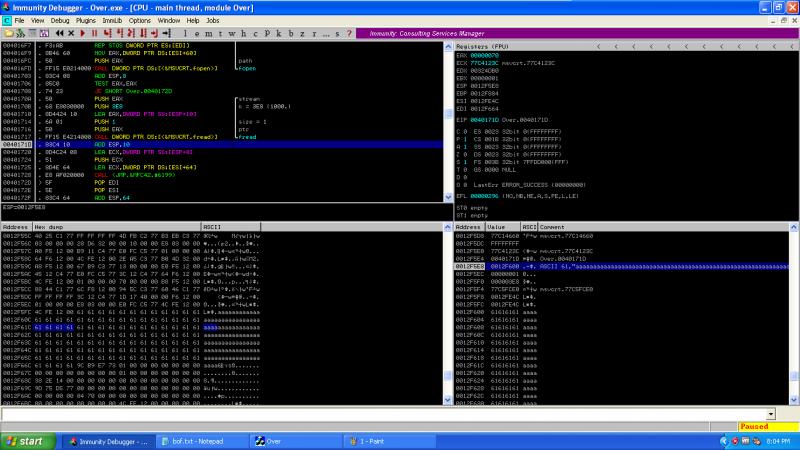The image size is (800, 450).
Task: Run the program with the red play icon
Action: pos(83,34)
